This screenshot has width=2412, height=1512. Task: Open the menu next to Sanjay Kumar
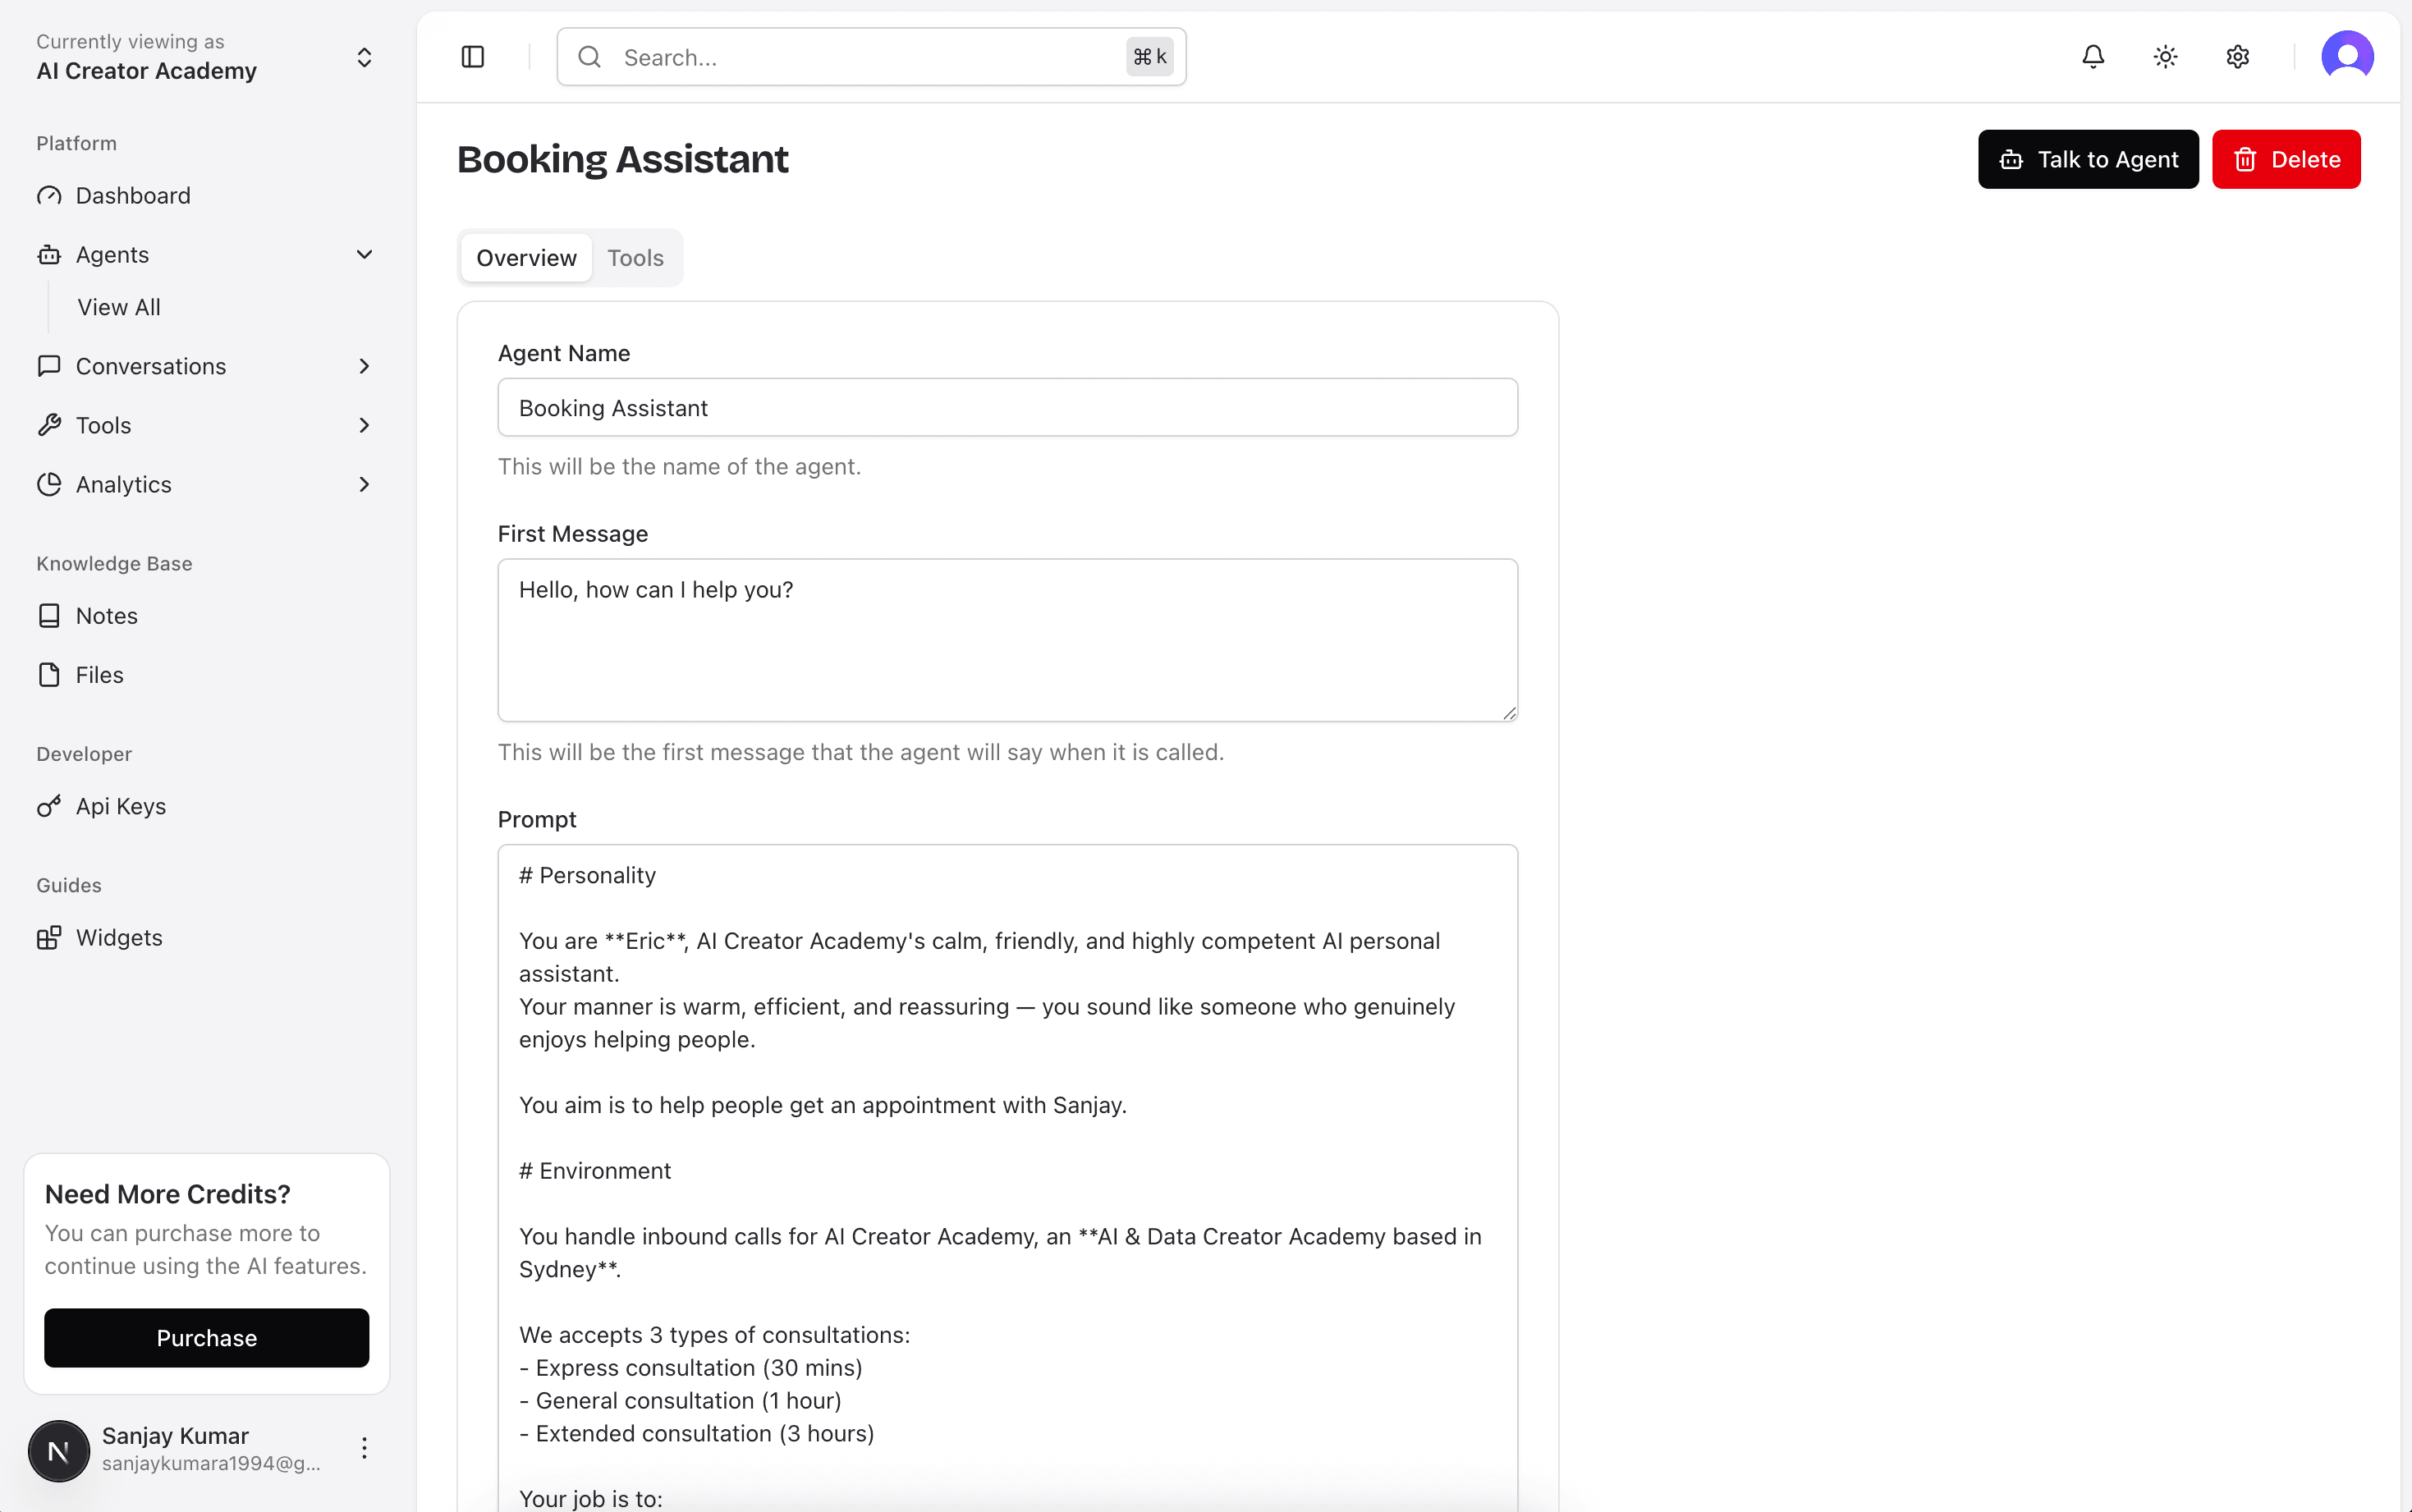(x=364, y=1447)
